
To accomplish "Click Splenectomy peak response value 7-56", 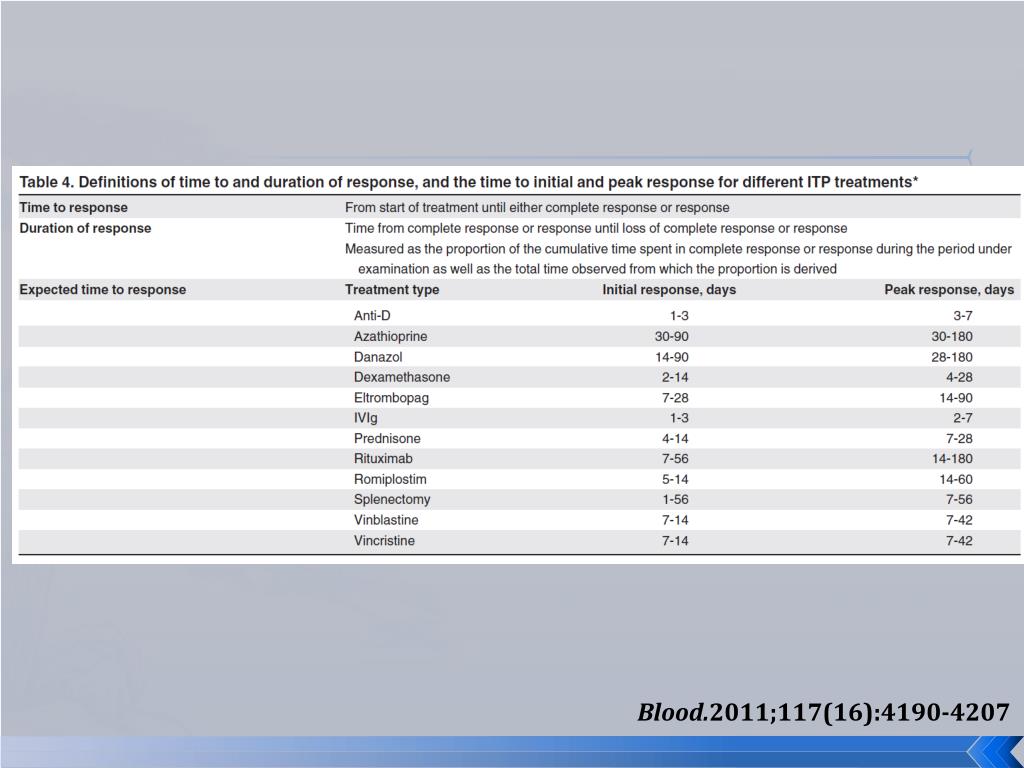I will point(959,499).
